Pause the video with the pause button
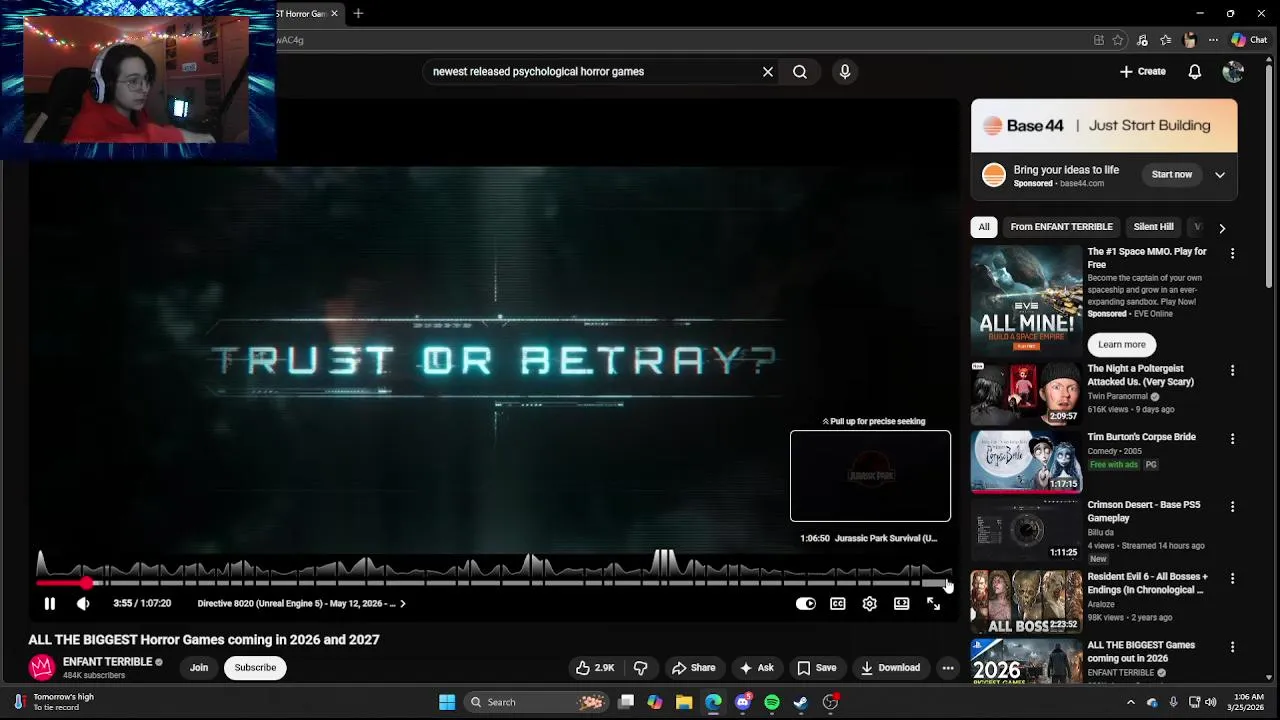The image size is (1280, 720). point(49,603)
